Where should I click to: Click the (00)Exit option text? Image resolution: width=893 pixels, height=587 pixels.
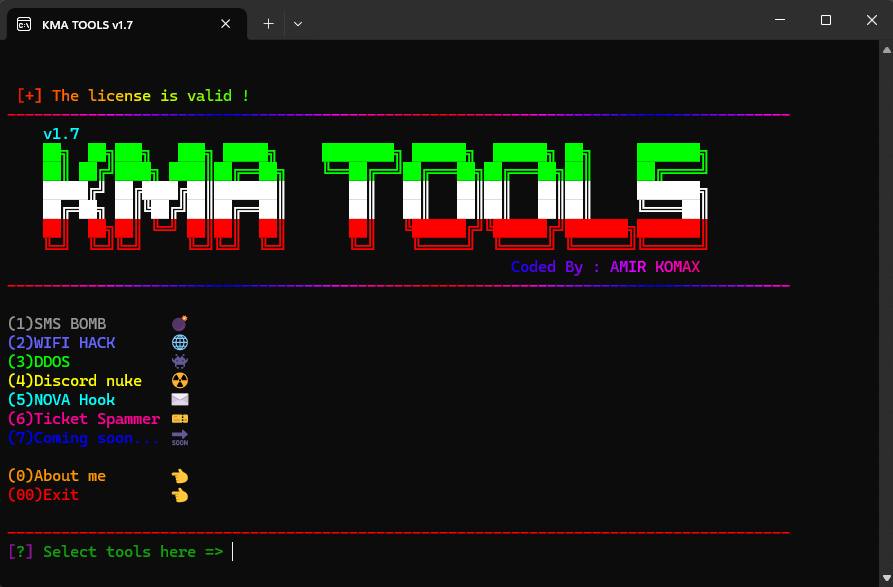point(43,495)
